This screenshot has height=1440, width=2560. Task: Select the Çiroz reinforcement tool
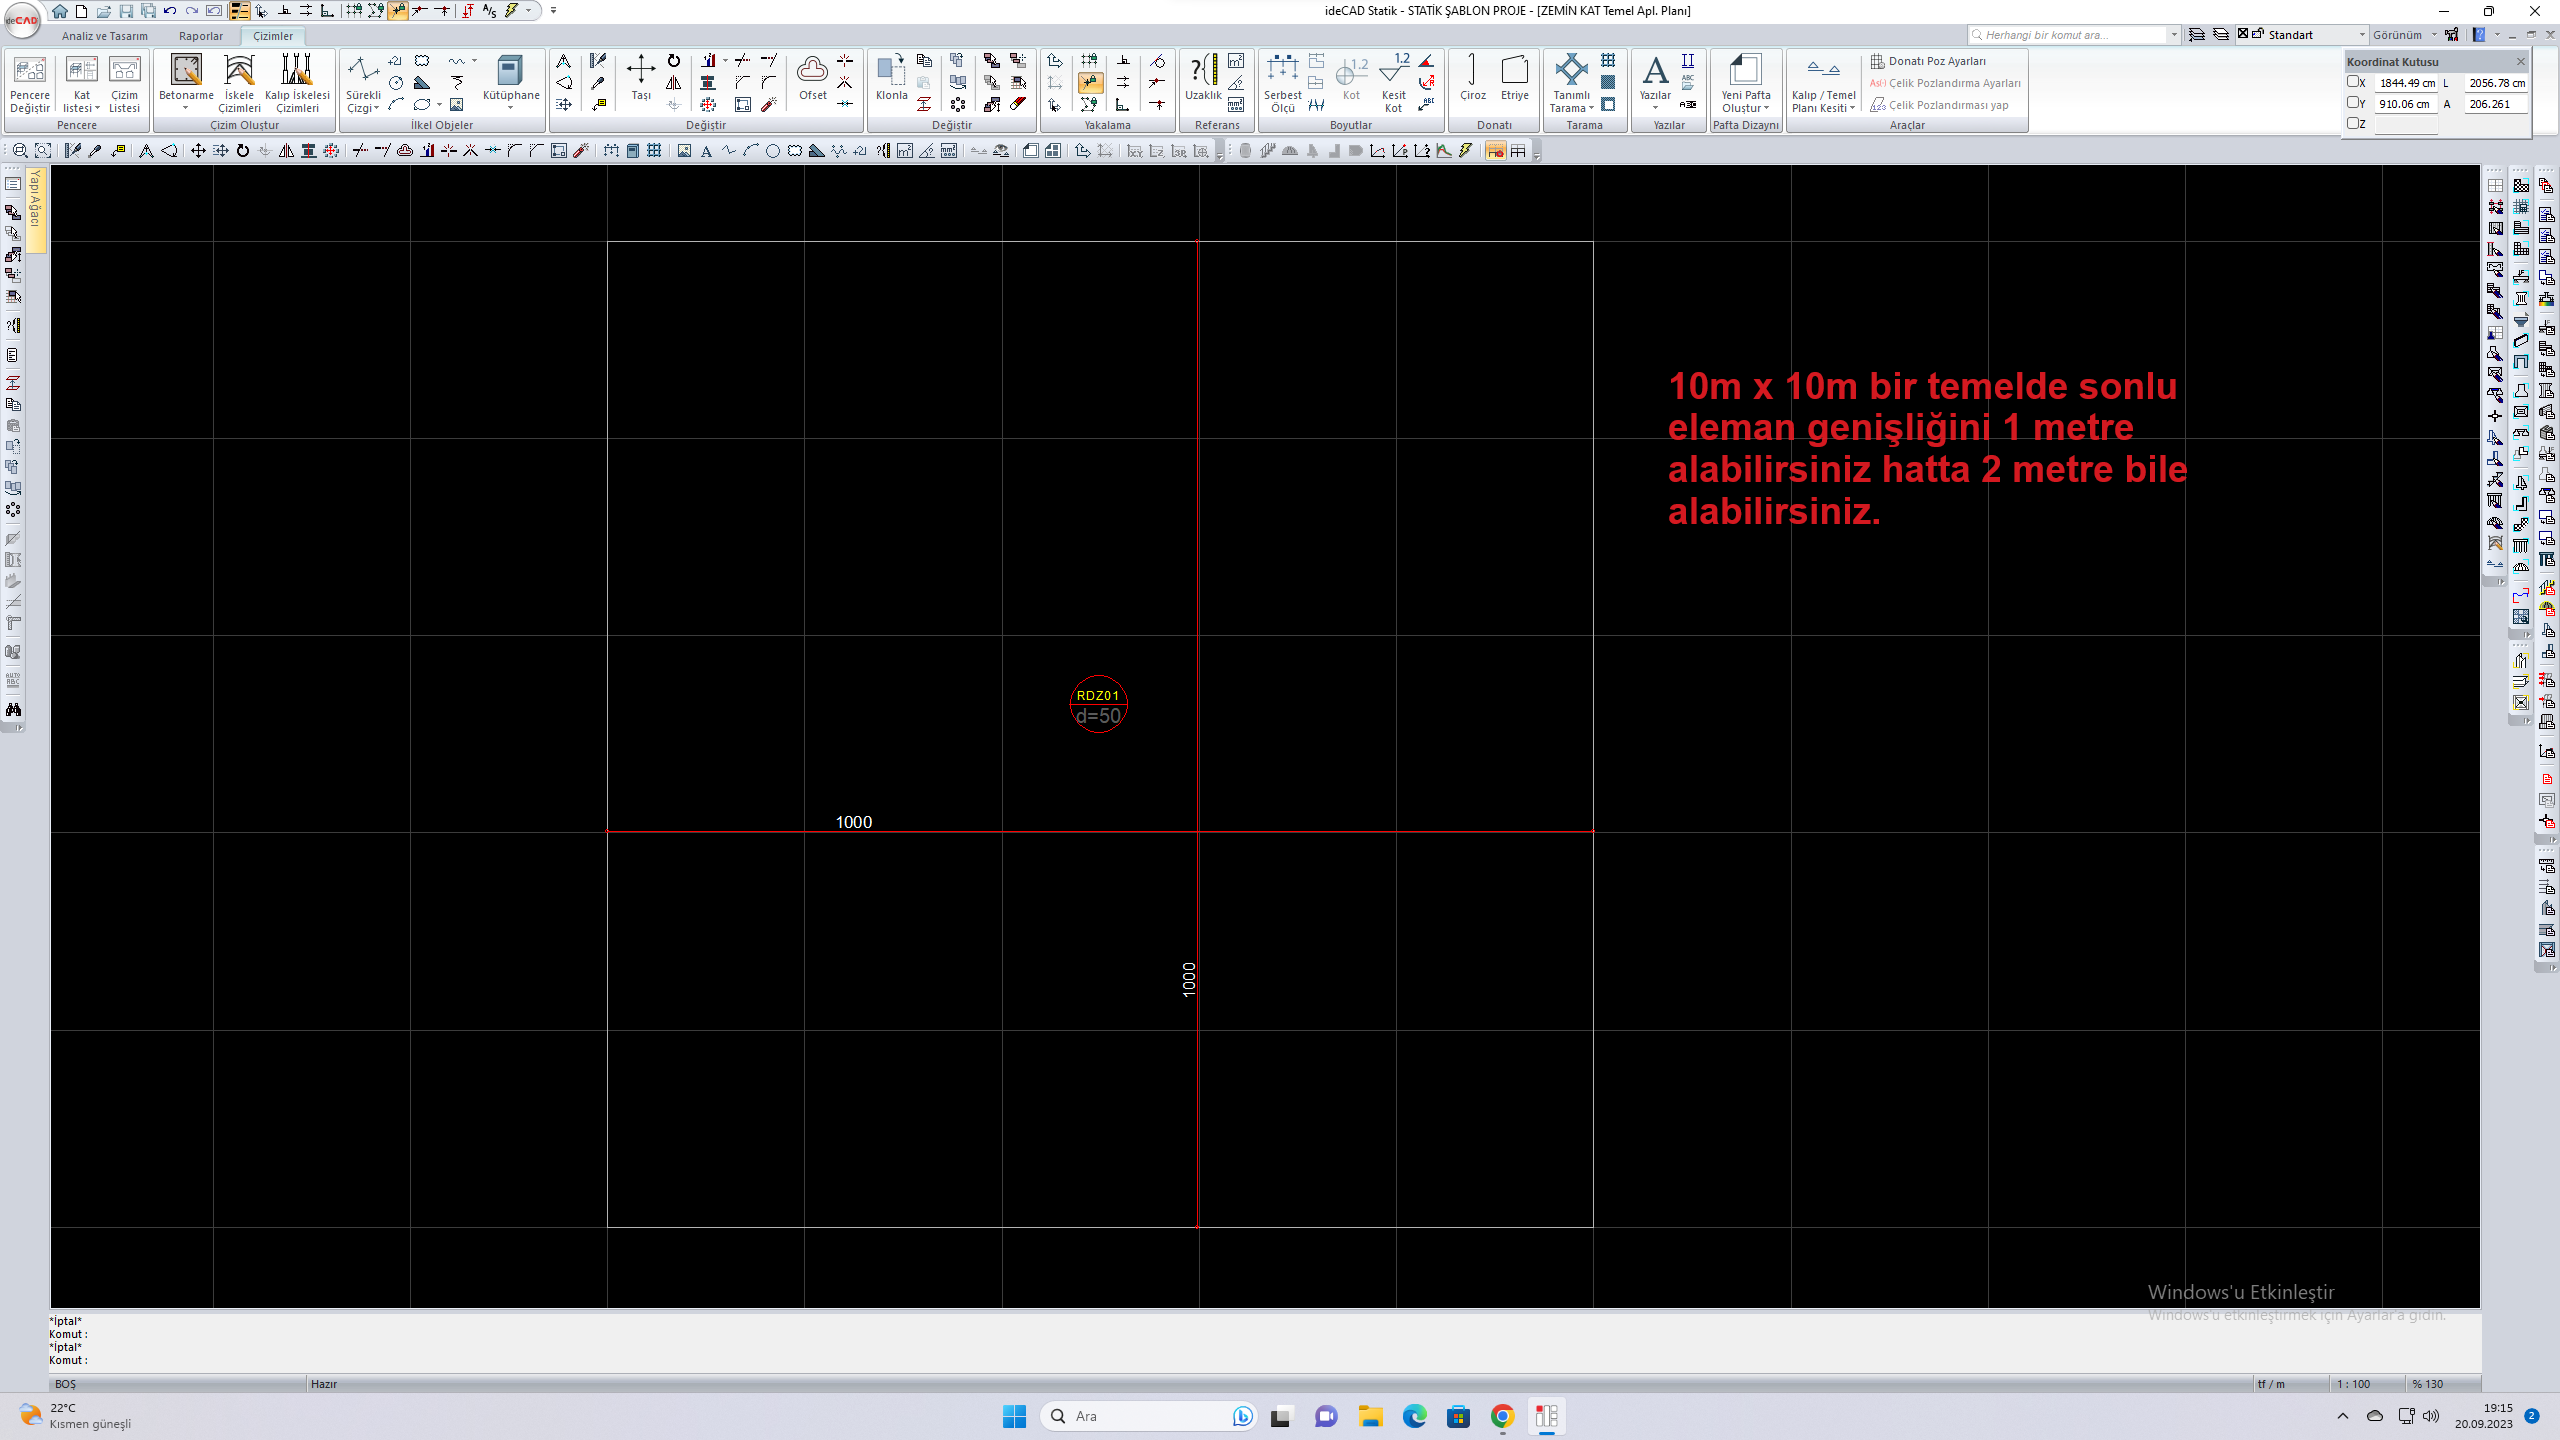pyautogui.click(x=1472, y=78)
